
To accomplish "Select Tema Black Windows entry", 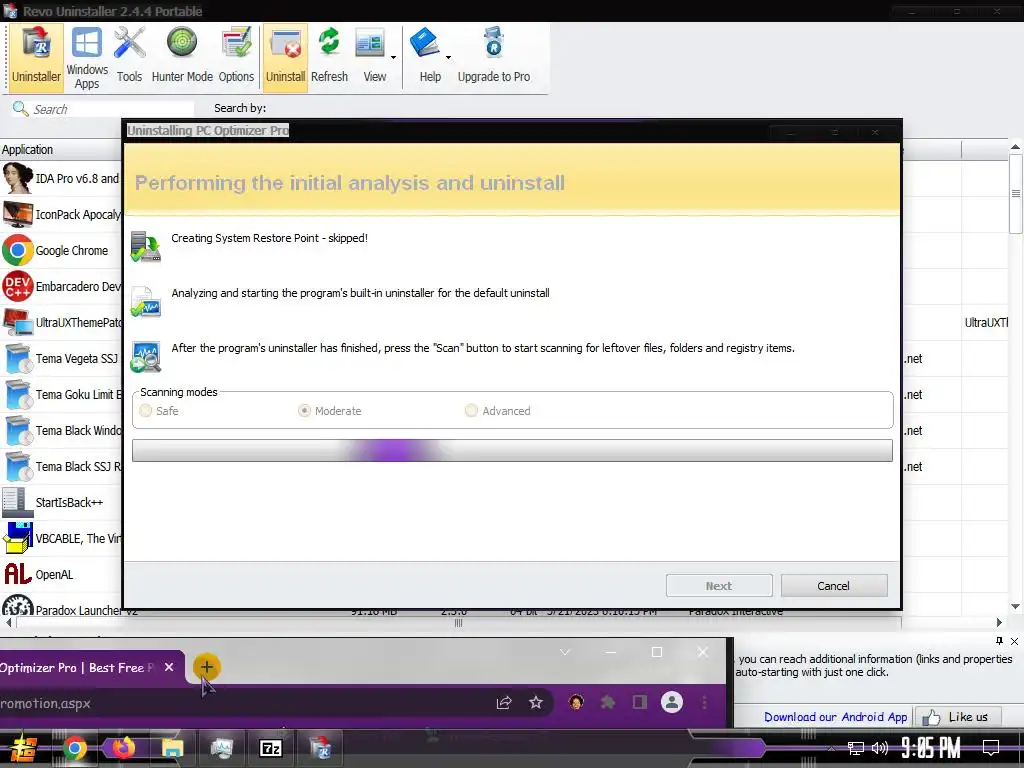I will [x=61, y=430].
